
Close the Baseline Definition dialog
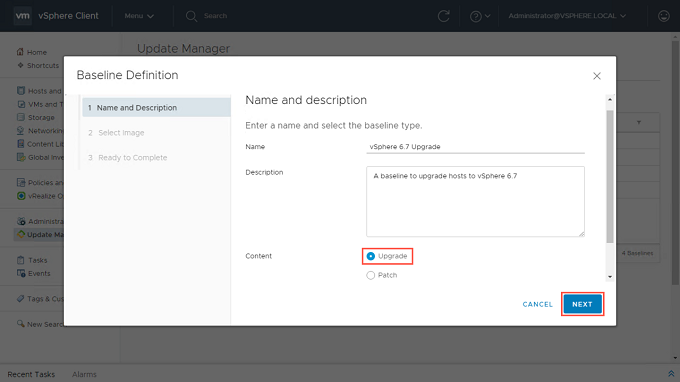point(597,76)
